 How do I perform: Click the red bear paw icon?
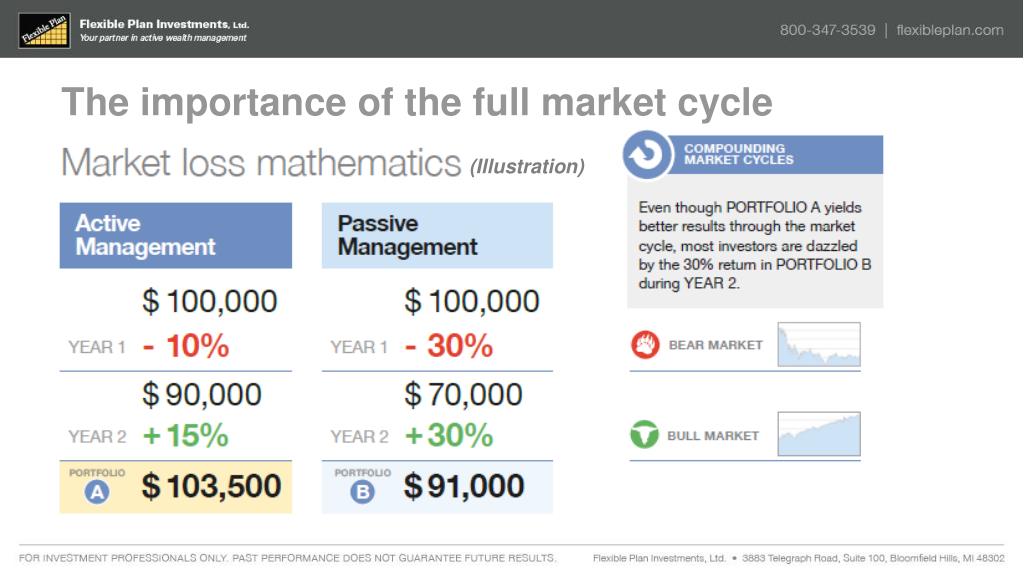click(x=645, y=345)
